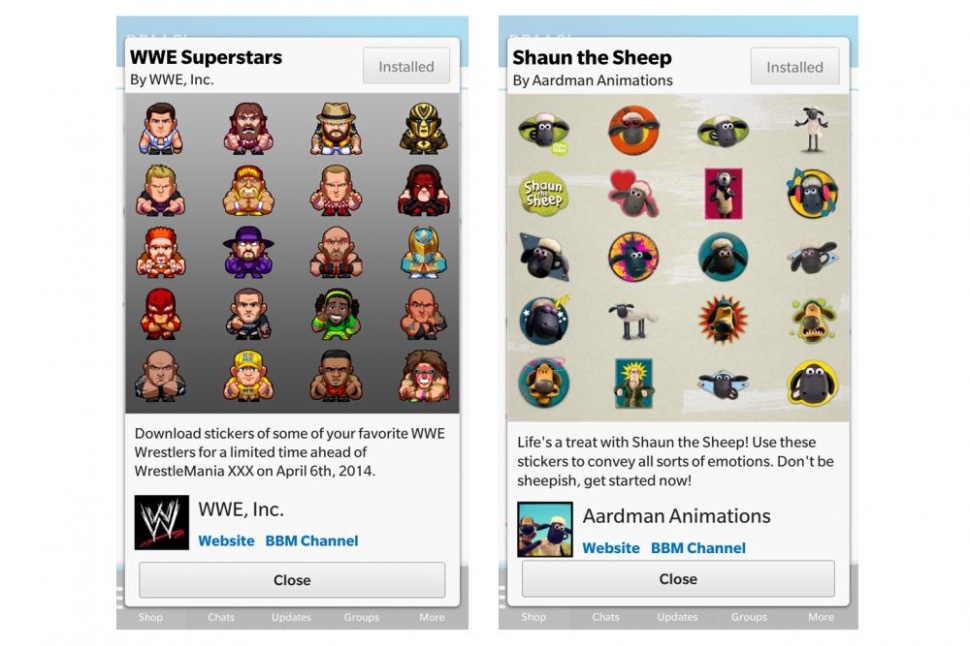Click Installed button for Shaun the Sheep
The width and height of the screenshot is (970, 646).
pos(795,67)
